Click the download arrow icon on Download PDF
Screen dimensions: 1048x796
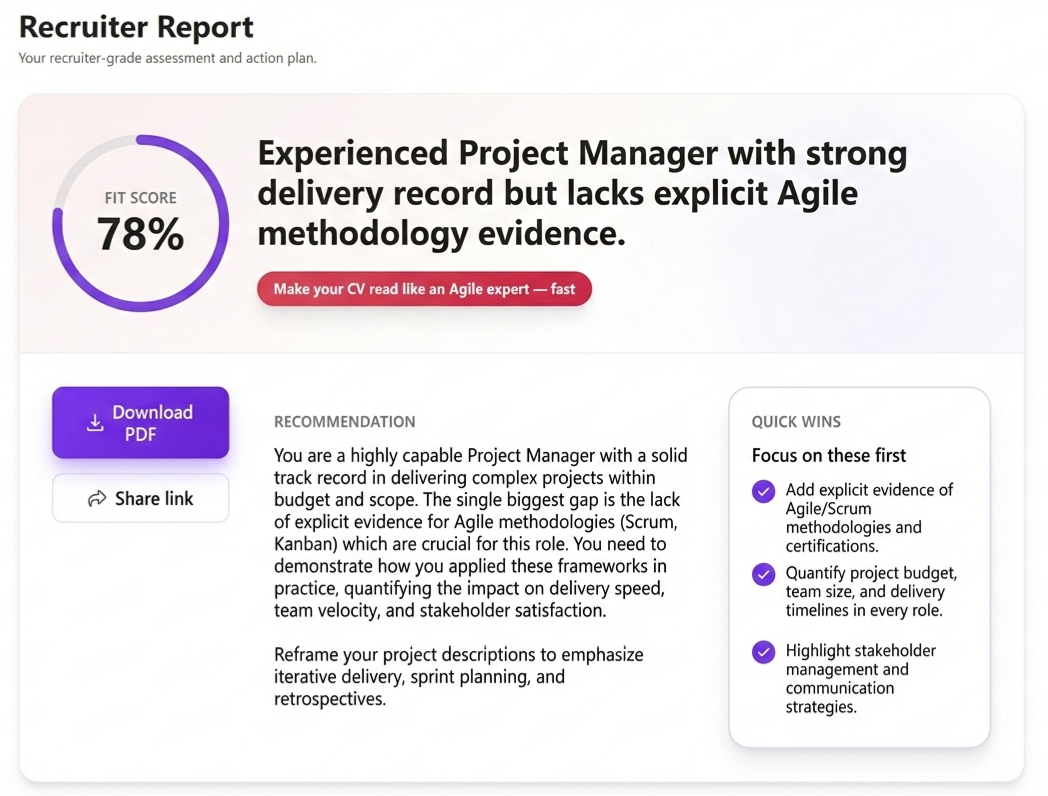pos(95,423)
